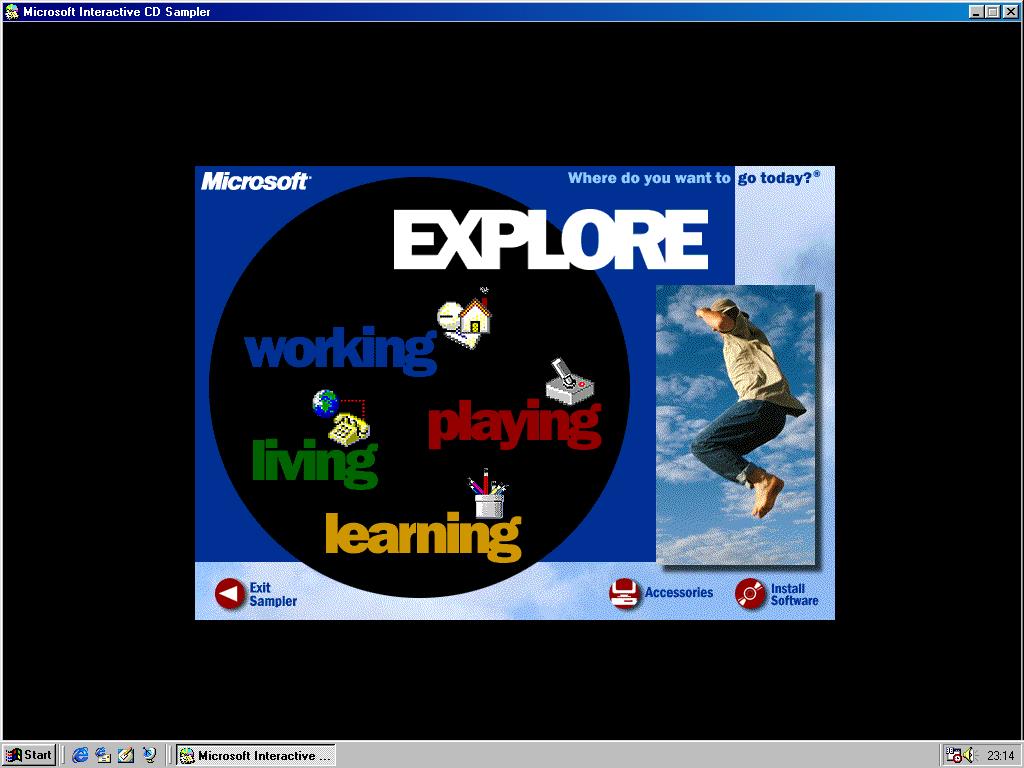Open the Accessories printer icon
The image size is (1024, 768).
click(624, 594)
